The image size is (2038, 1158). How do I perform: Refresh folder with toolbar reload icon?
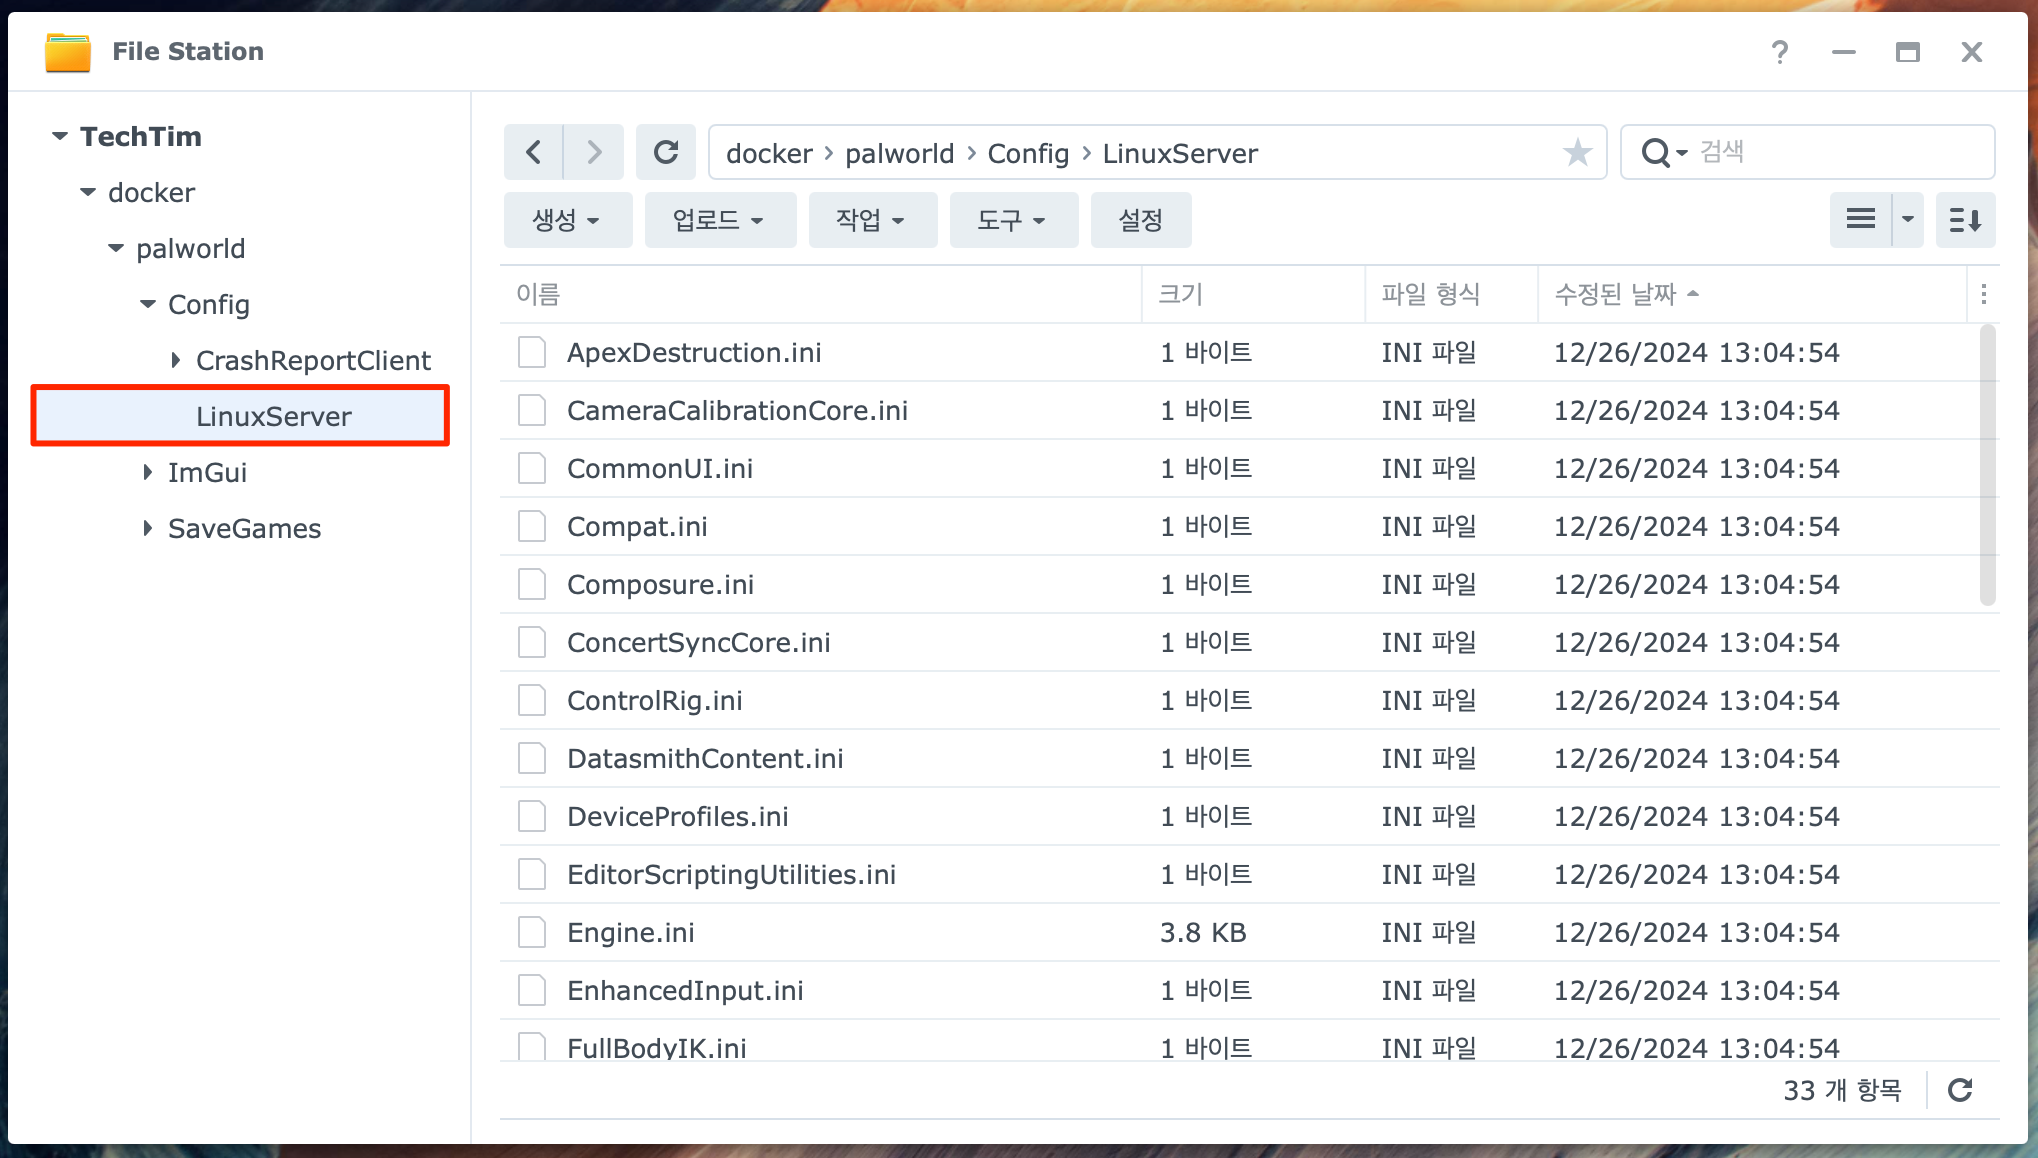666,152
